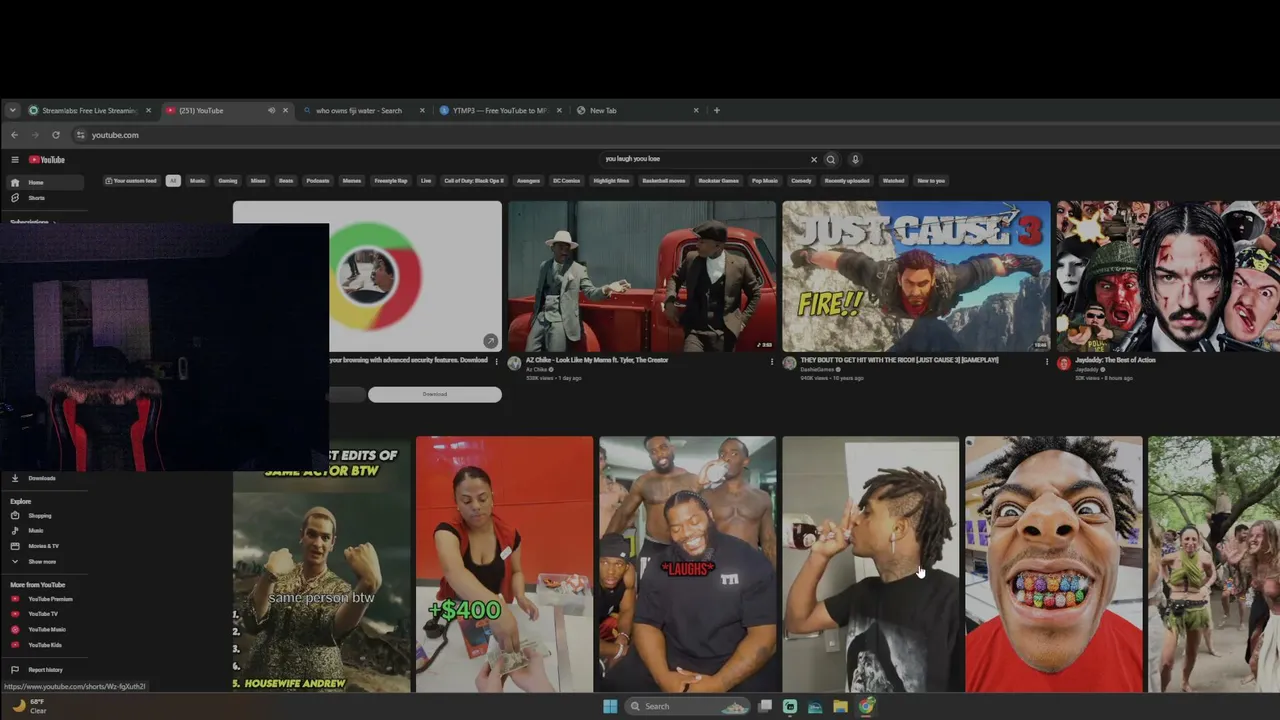Viewport: 1280px width, 720px height.
Task: Close the Streamlabs tab
Action: coord(149,111)
